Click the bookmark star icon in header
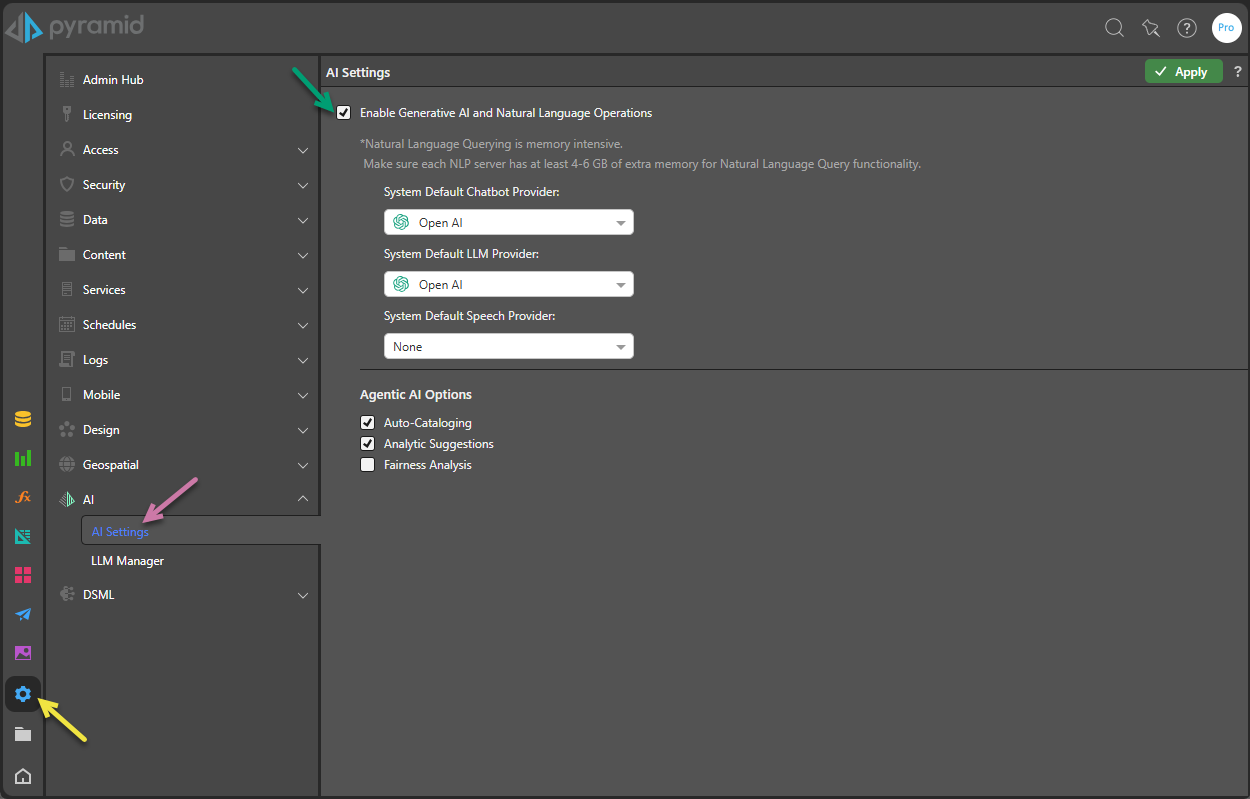This screenshot has height=799, width=1250. (1150, 28)
